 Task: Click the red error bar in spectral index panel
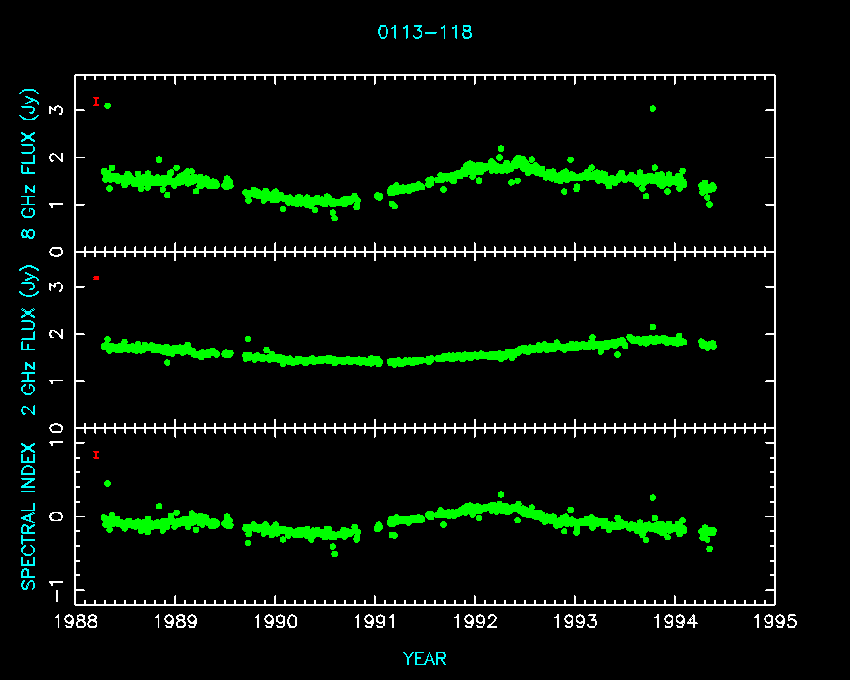coord(96,455)
